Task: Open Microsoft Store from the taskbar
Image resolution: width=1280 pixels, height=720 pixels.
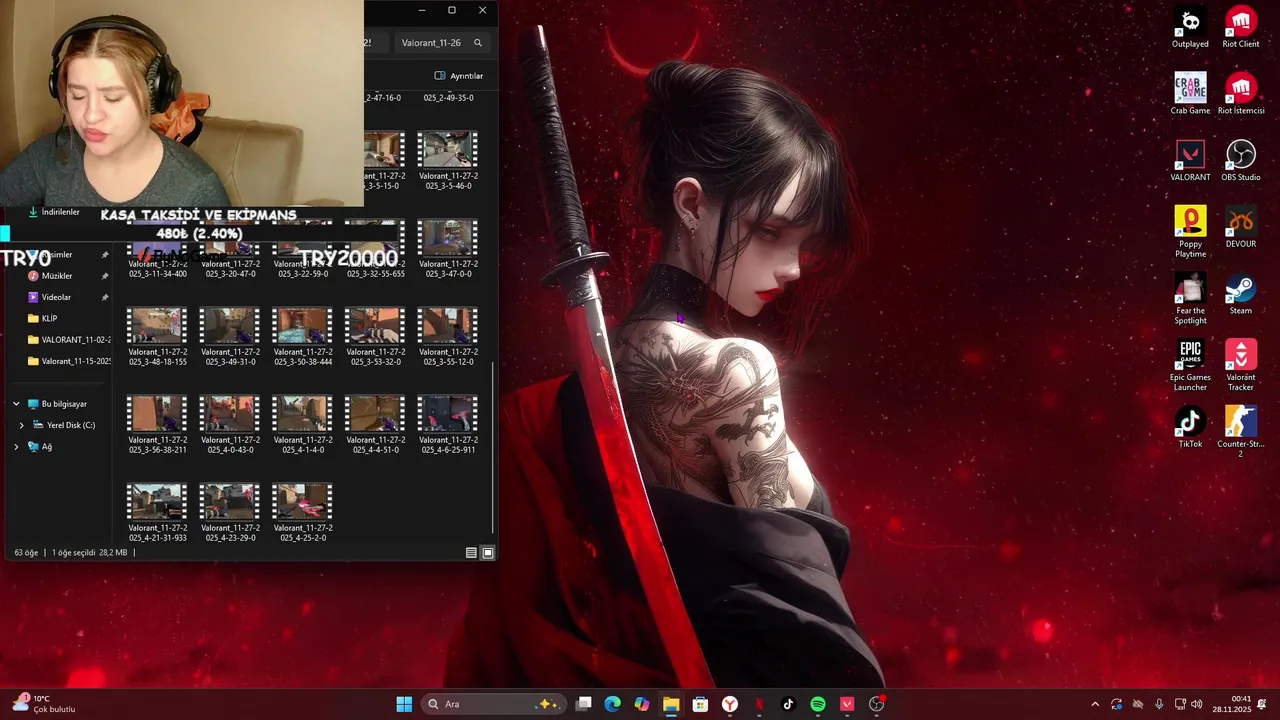Action: pyautogui.click(x=700, y=704)
